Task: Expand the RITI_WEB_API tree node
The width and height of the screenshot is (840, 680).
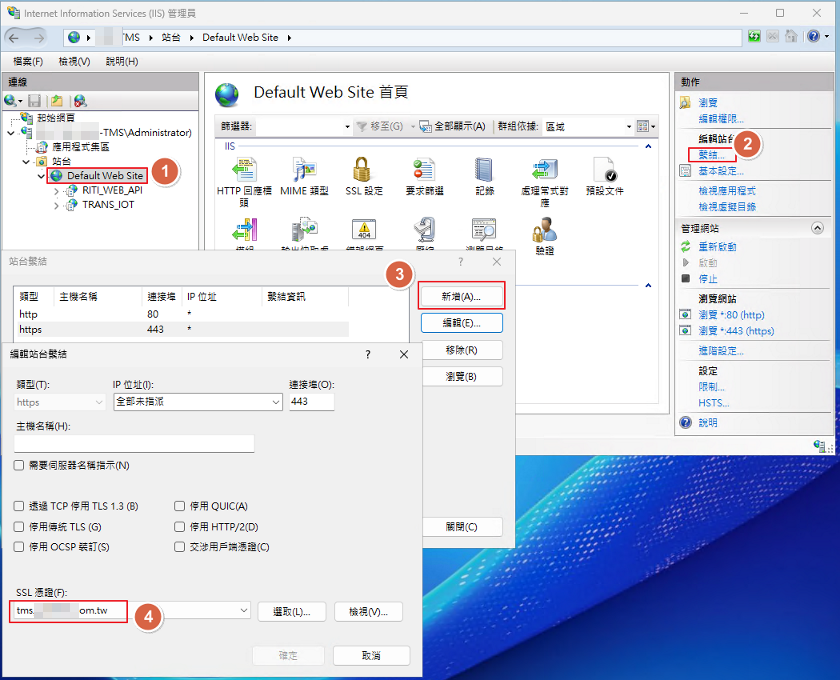Action: [x=56, y=191]
